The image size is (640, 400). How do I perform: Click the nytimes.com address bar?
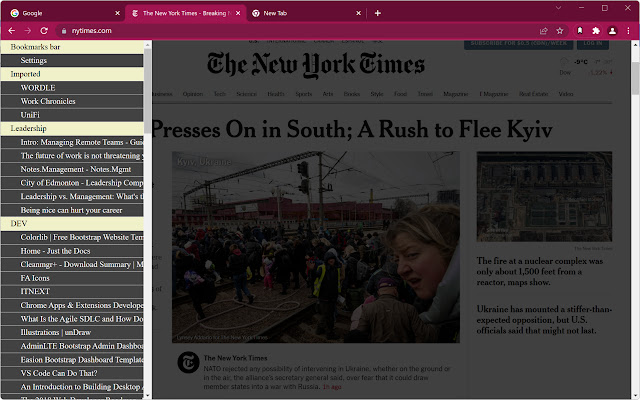click(x=296, y=31)
